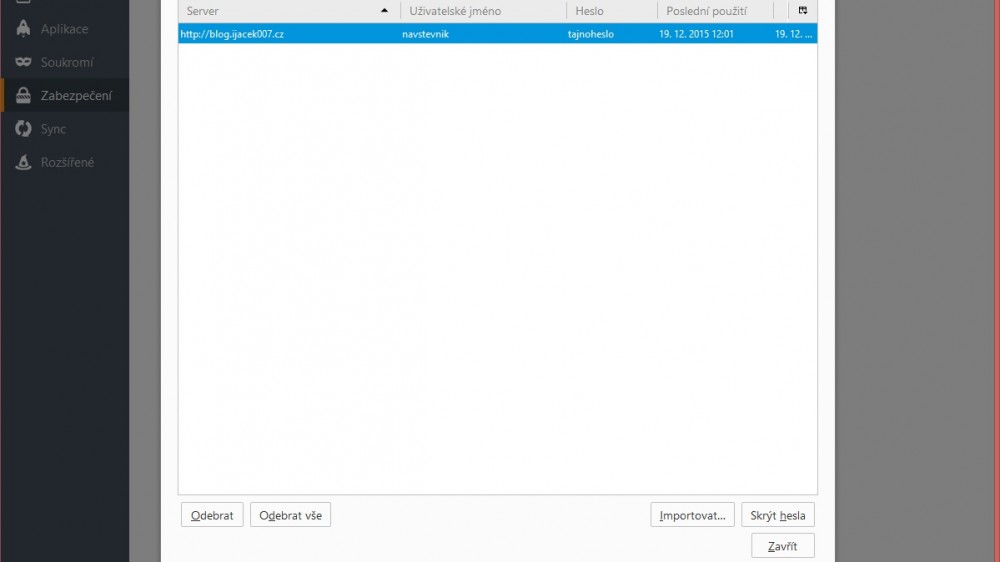
Task: Close the dialog with Zavřít button
Action: pyautogui.click(x=782, y=545)
